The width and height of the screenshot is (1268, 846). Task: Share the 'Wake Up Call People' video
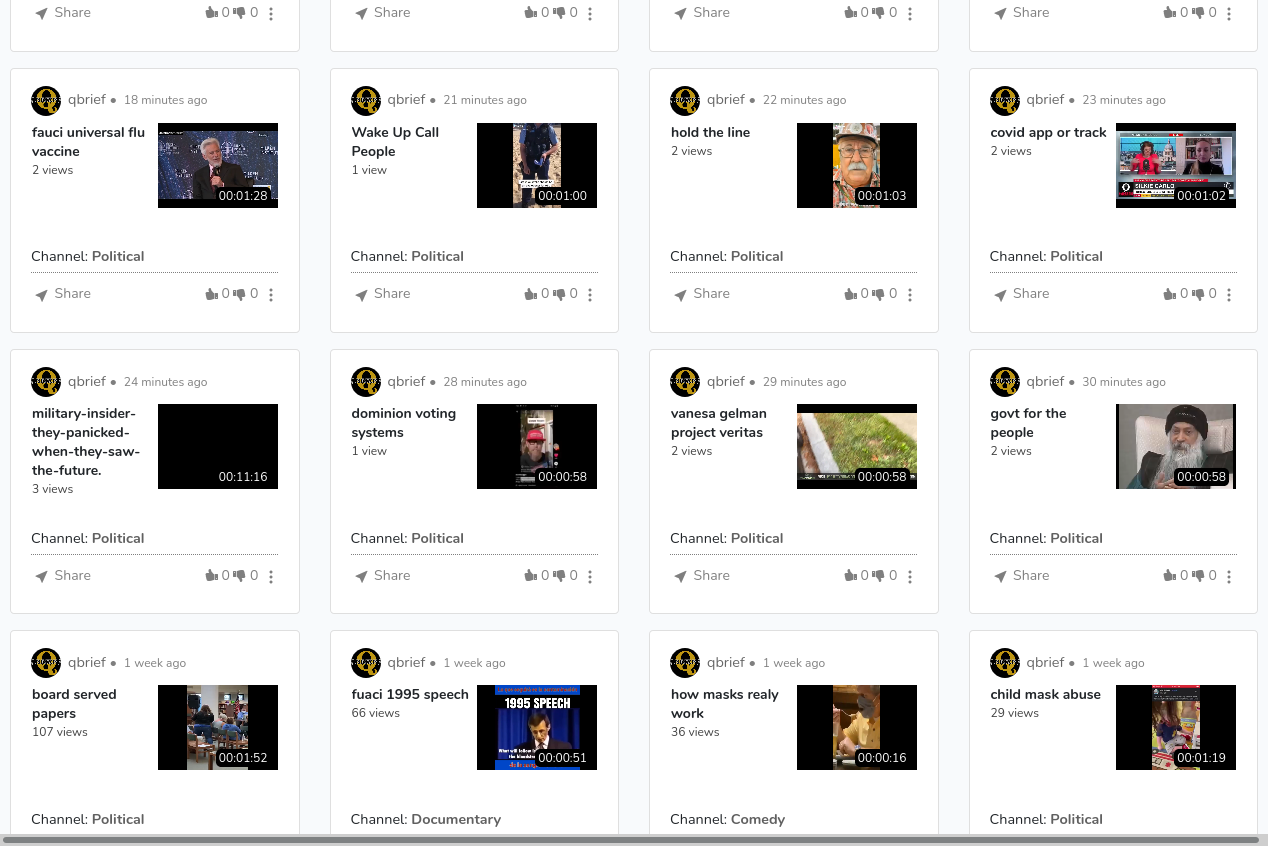coord(382,294)
